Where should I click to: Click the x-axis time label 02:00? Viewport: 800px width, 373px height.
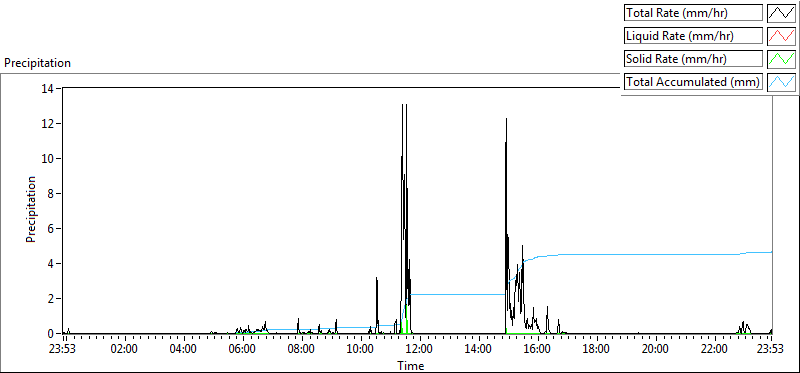pos(124,350)
